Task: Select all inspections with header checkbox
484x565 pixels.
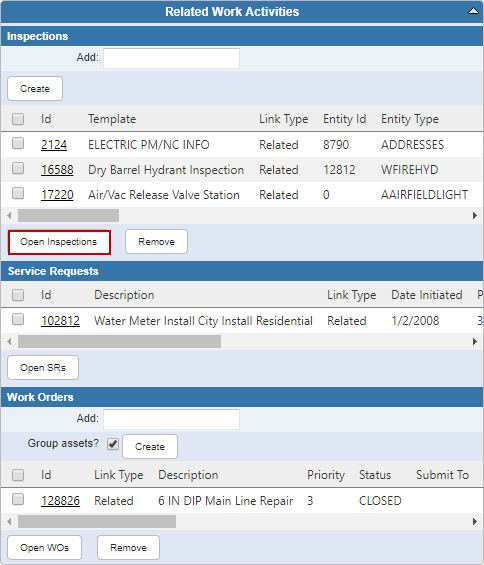Action: point(18,119)
